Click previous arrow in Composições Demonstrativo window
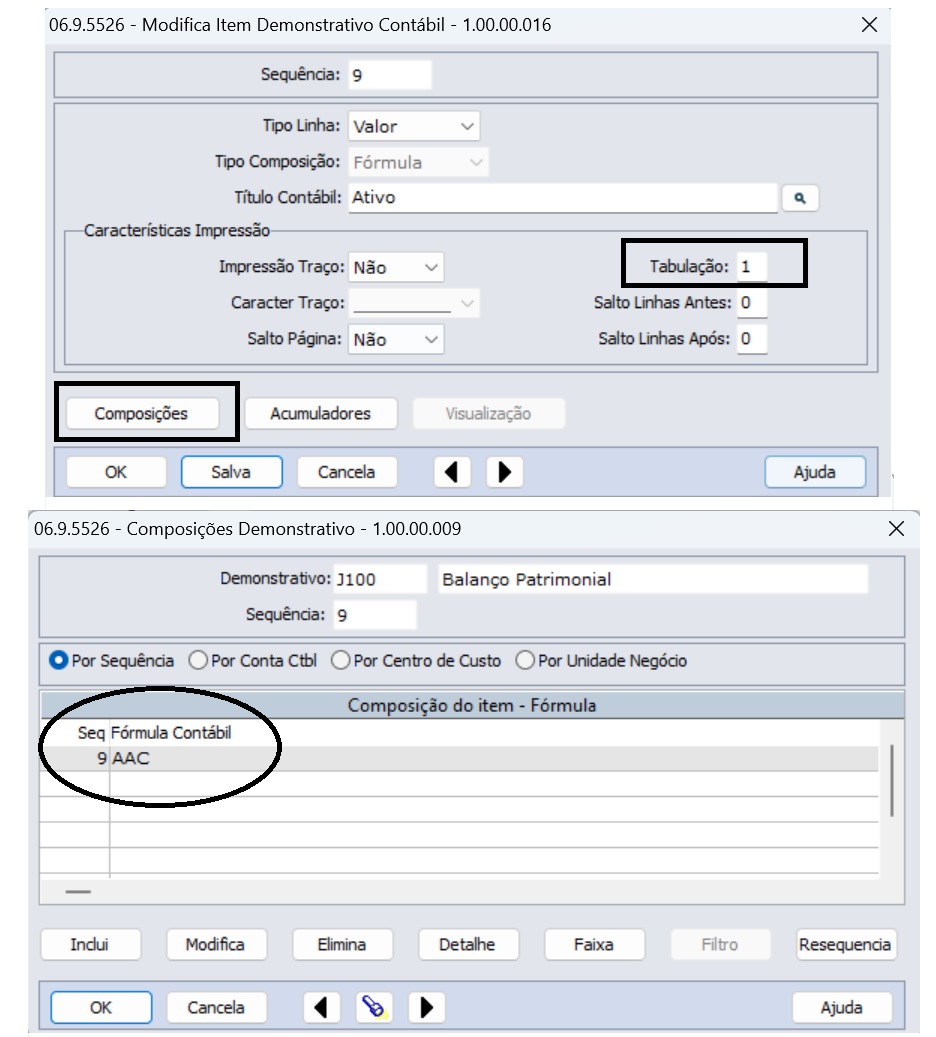The height and width of the screenshot is (1037, 936). click(321, 1007)
